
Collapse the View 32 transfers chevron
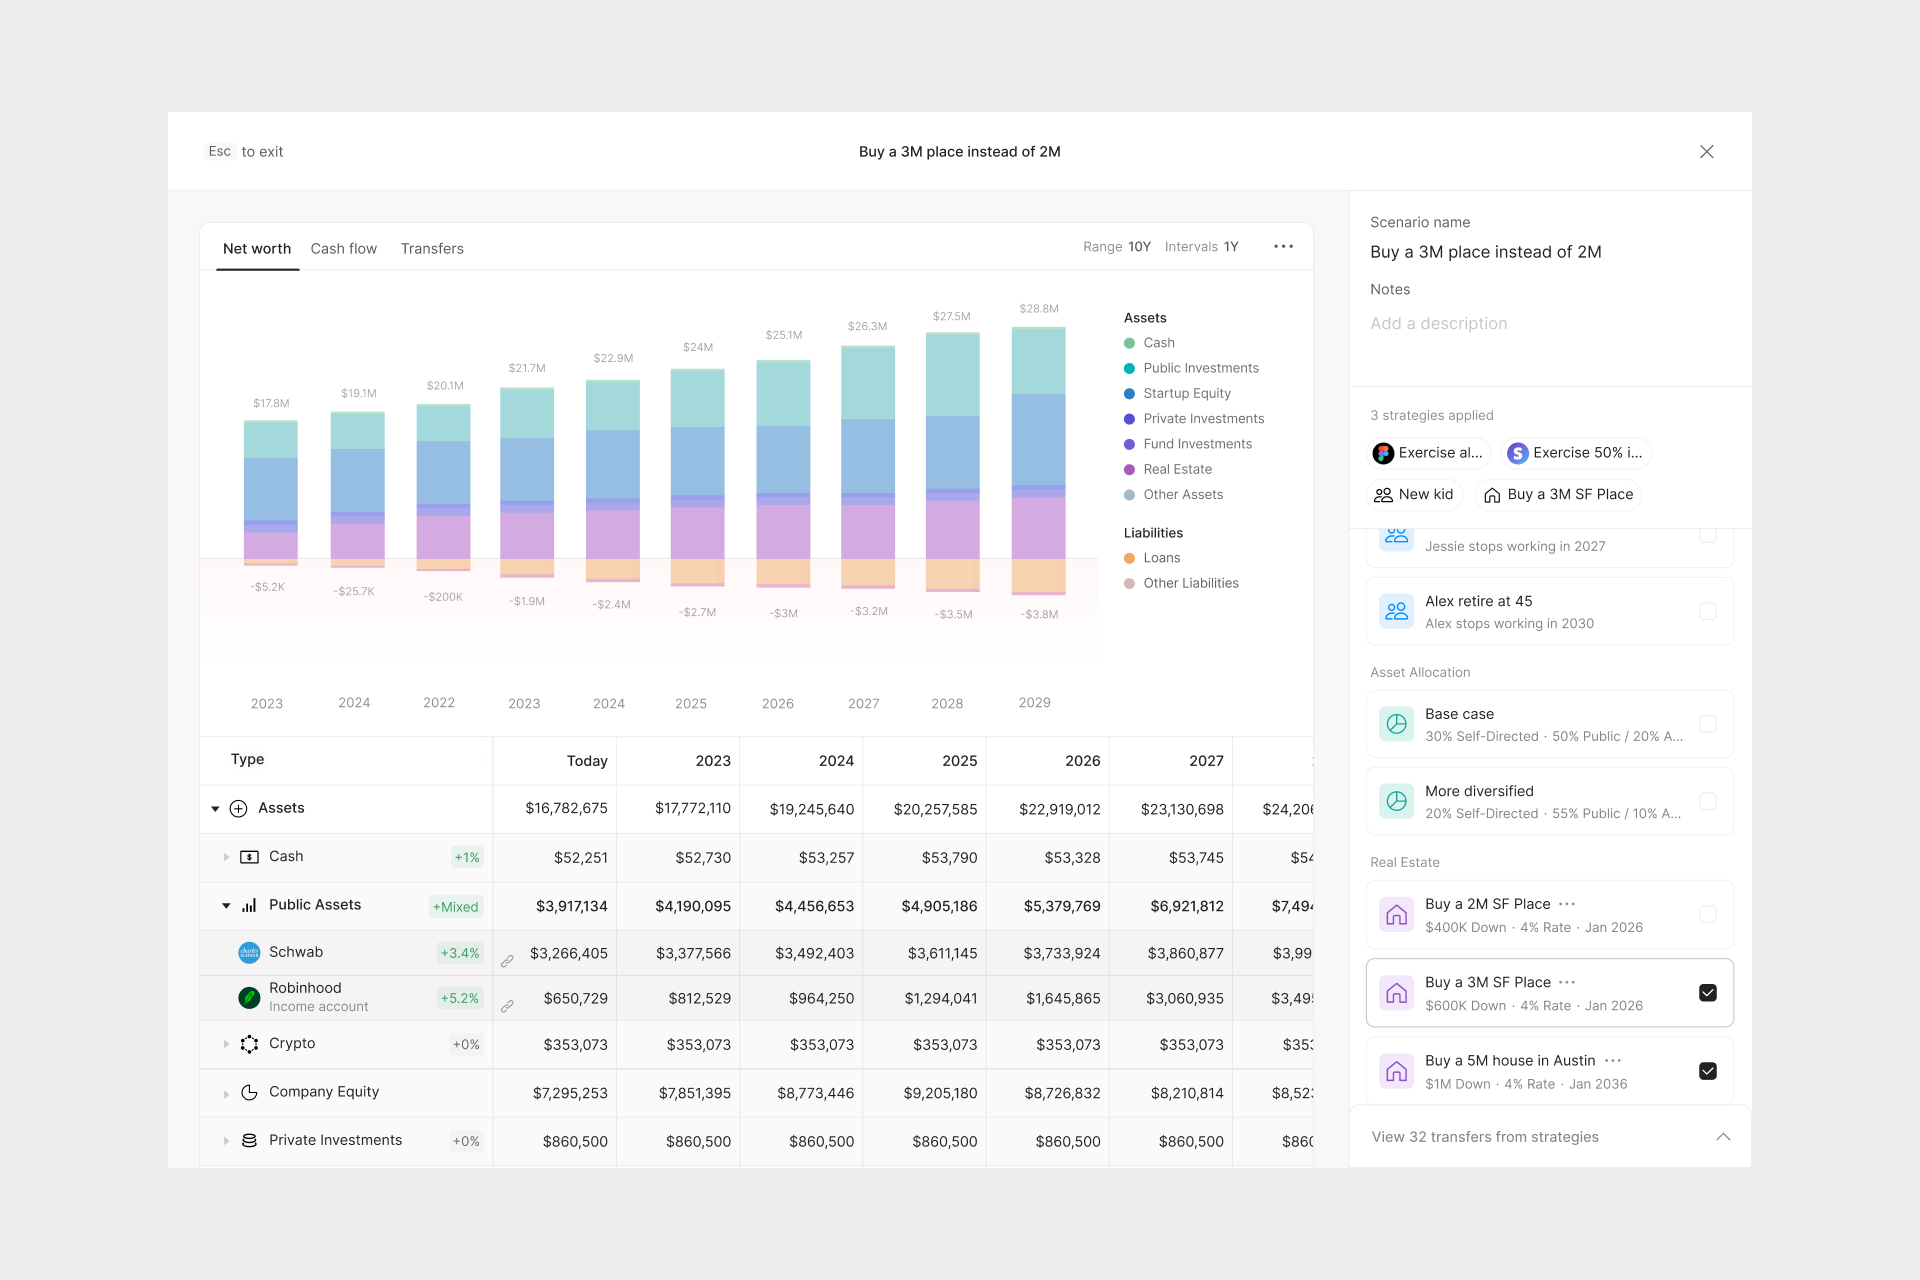(1723, 1137)
